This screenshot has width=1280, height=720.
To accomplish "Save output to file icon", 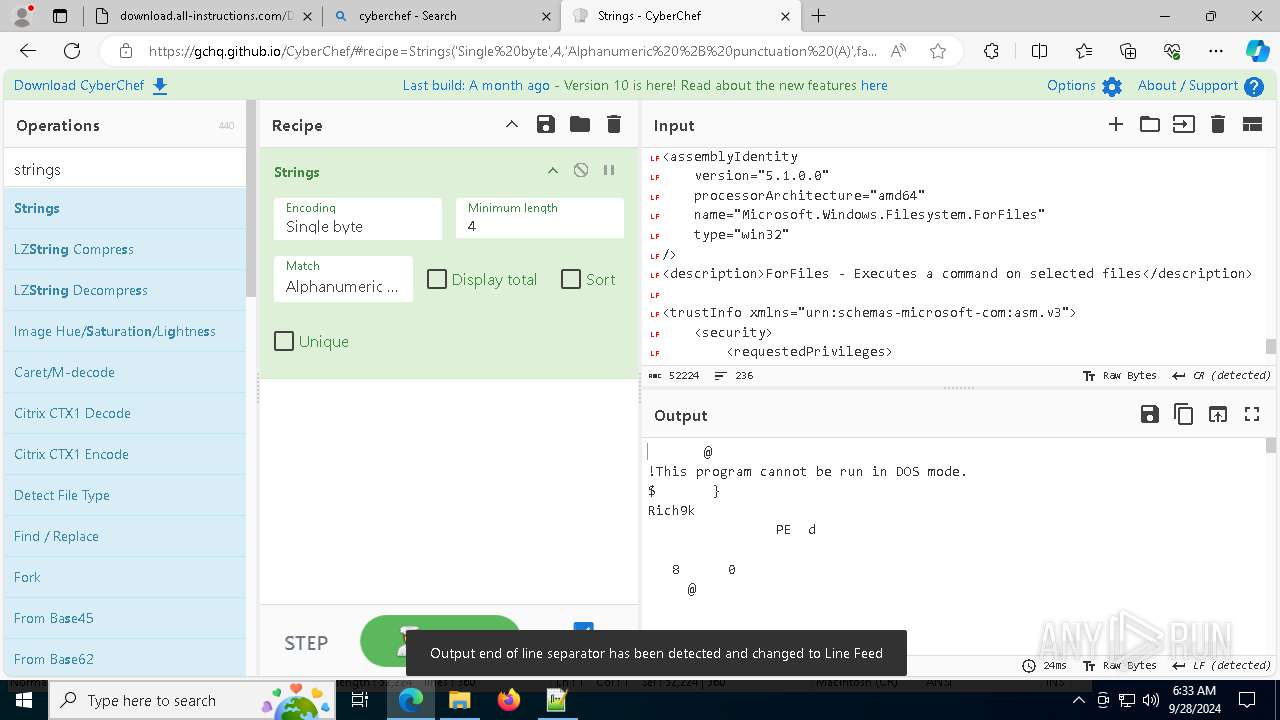I will (1150, 414).
